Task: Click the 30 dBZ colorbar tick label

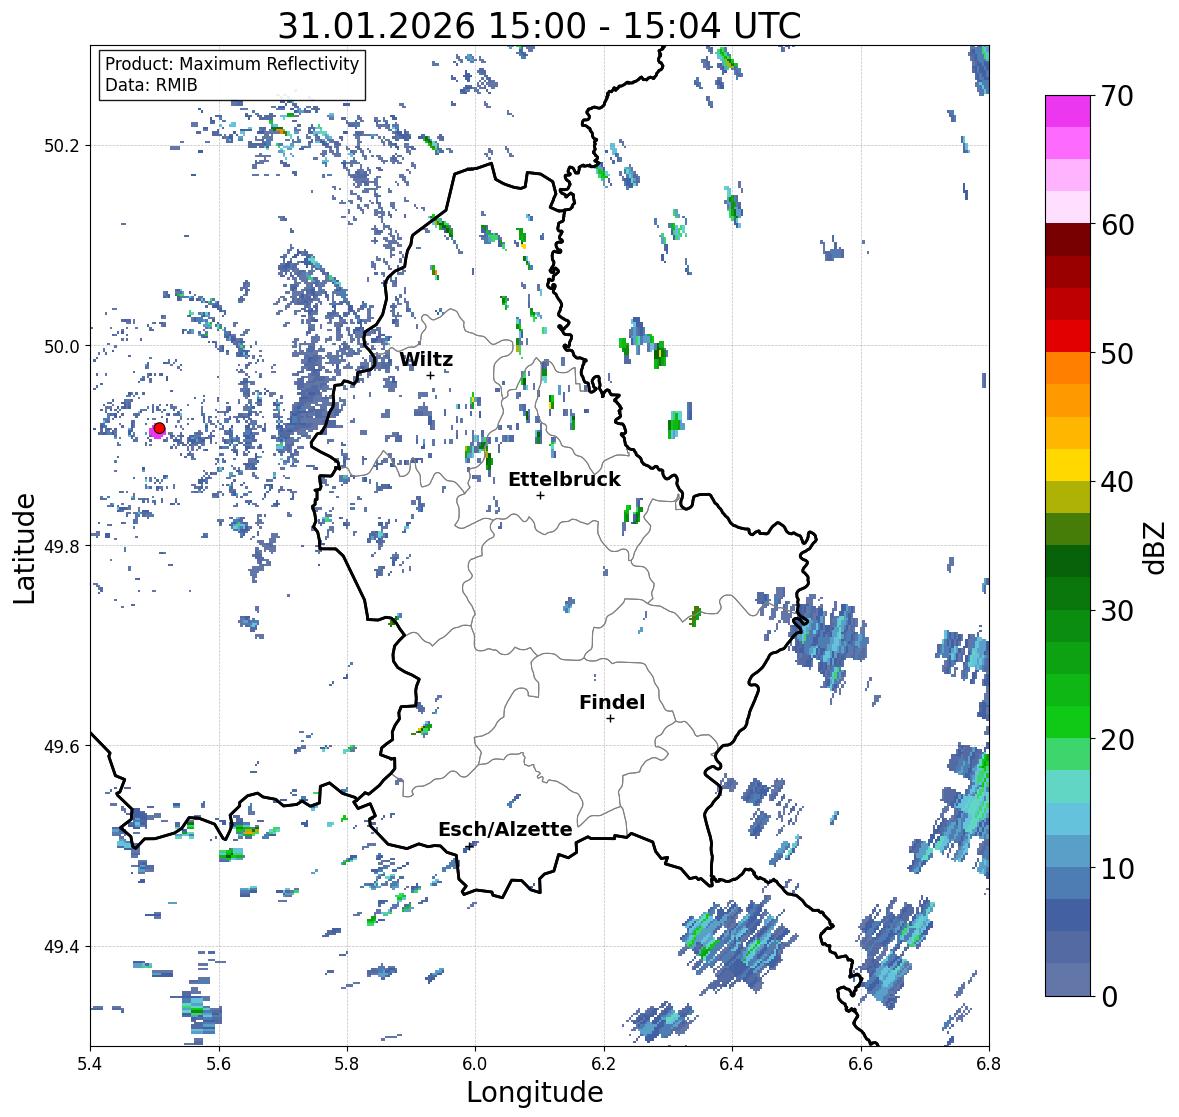Action: point(1117,611)
